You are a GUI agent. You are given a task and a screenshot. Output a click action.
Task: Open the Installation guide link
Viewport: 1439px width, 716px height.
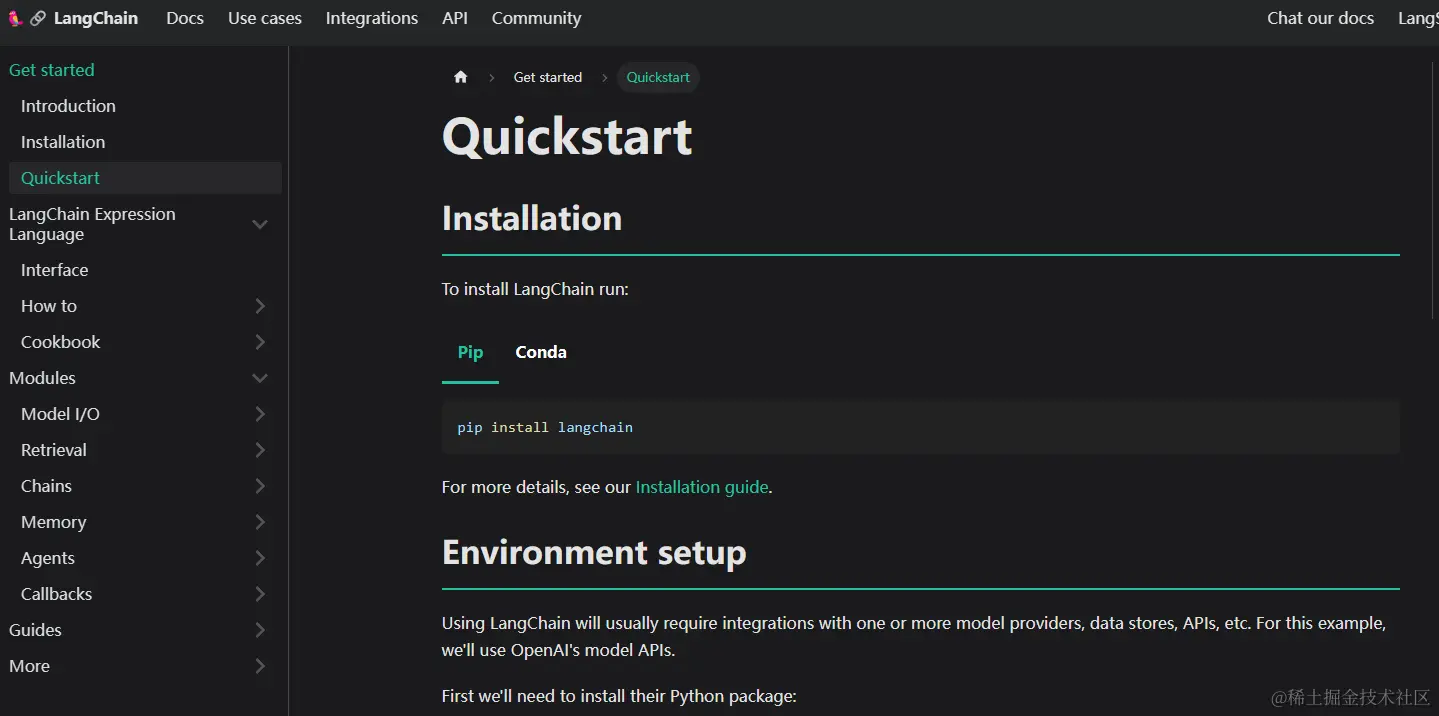pos(702,487)
